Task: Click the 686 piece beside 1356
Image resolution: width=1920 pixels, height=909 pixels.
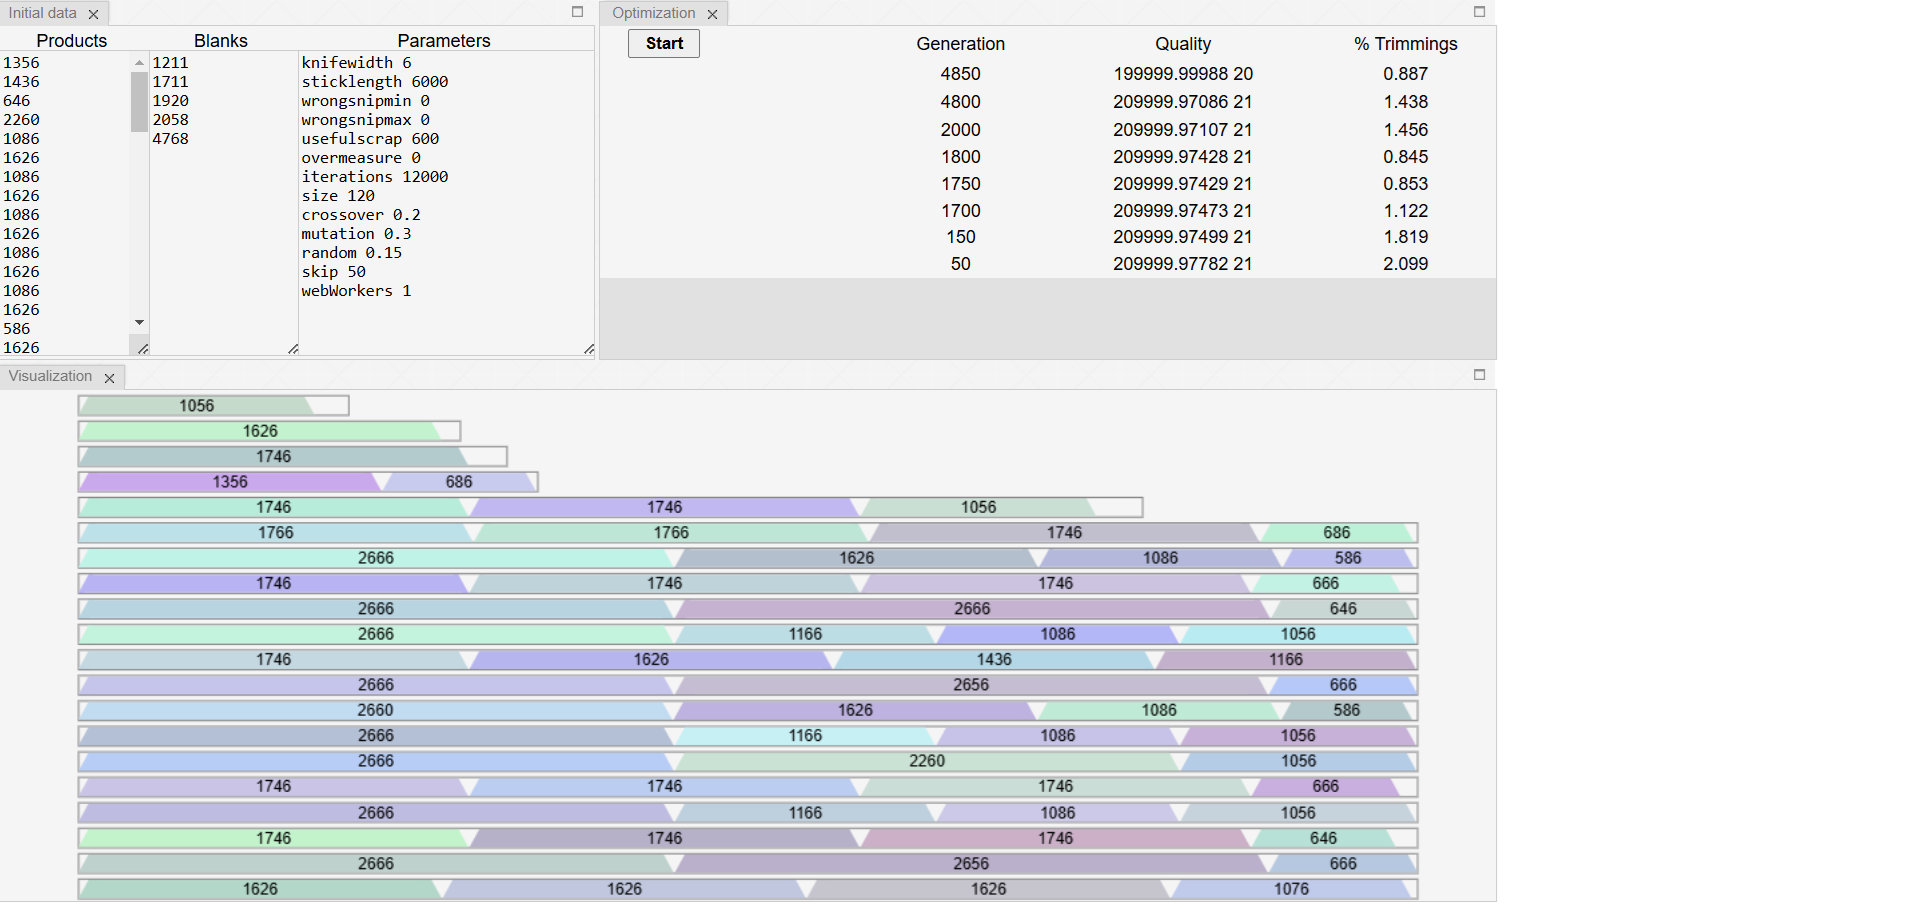Action: point(459,482)
